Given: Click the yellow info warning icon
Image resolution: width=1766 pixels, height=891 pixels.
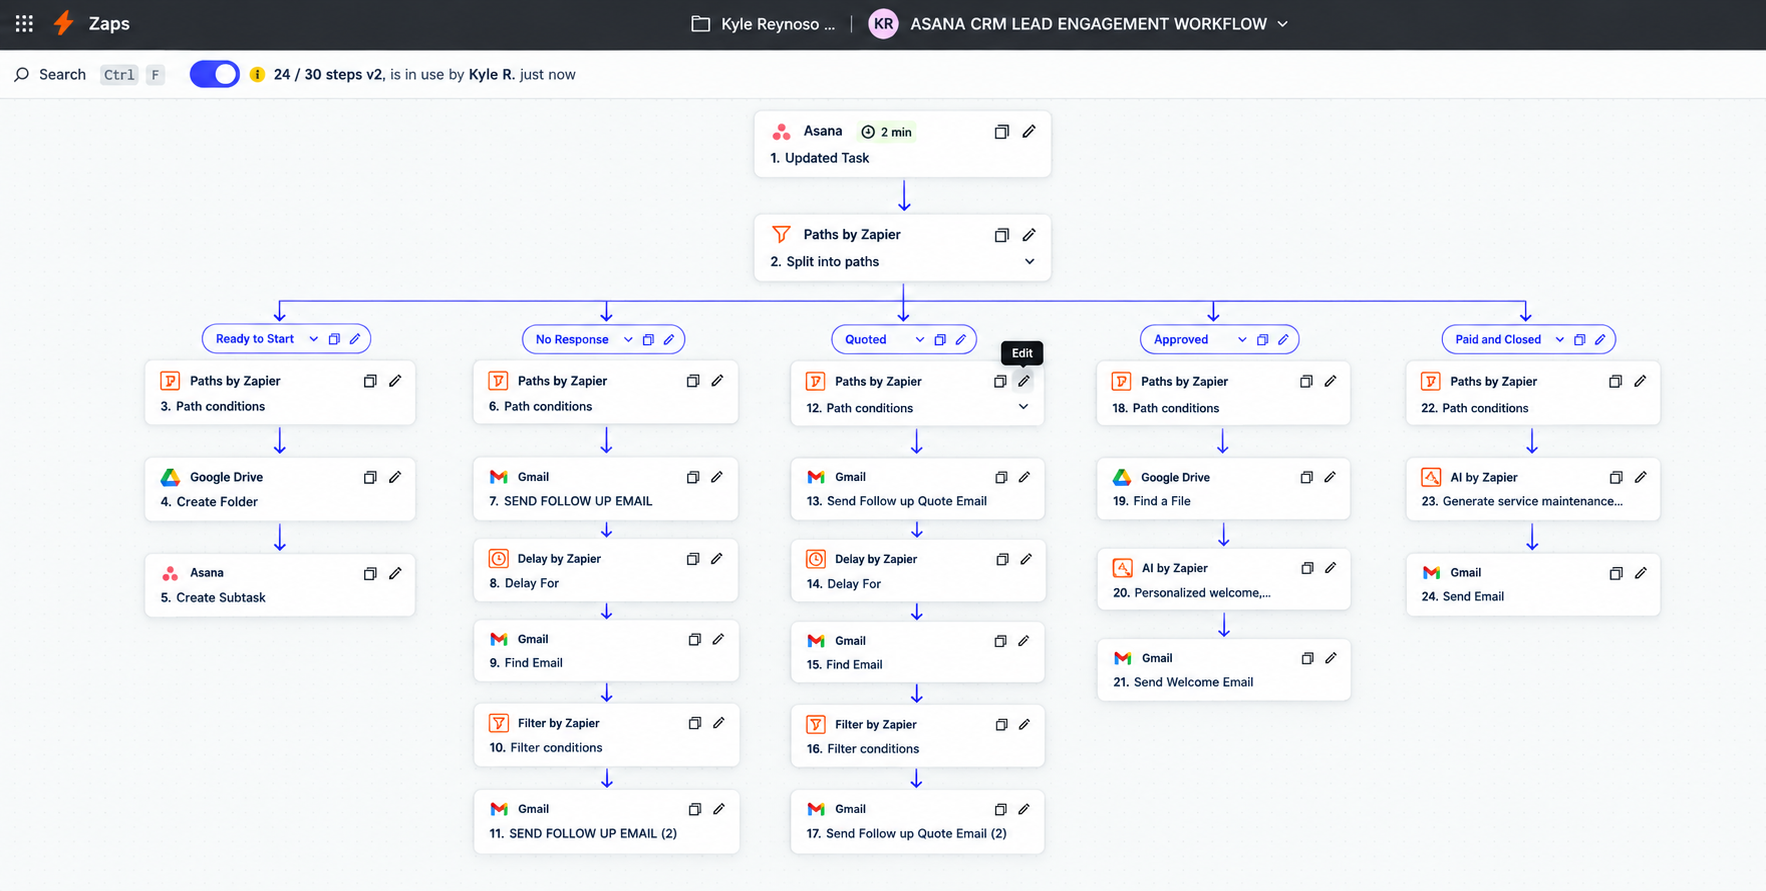Looking at the screenshot, I should click(257, 74).
